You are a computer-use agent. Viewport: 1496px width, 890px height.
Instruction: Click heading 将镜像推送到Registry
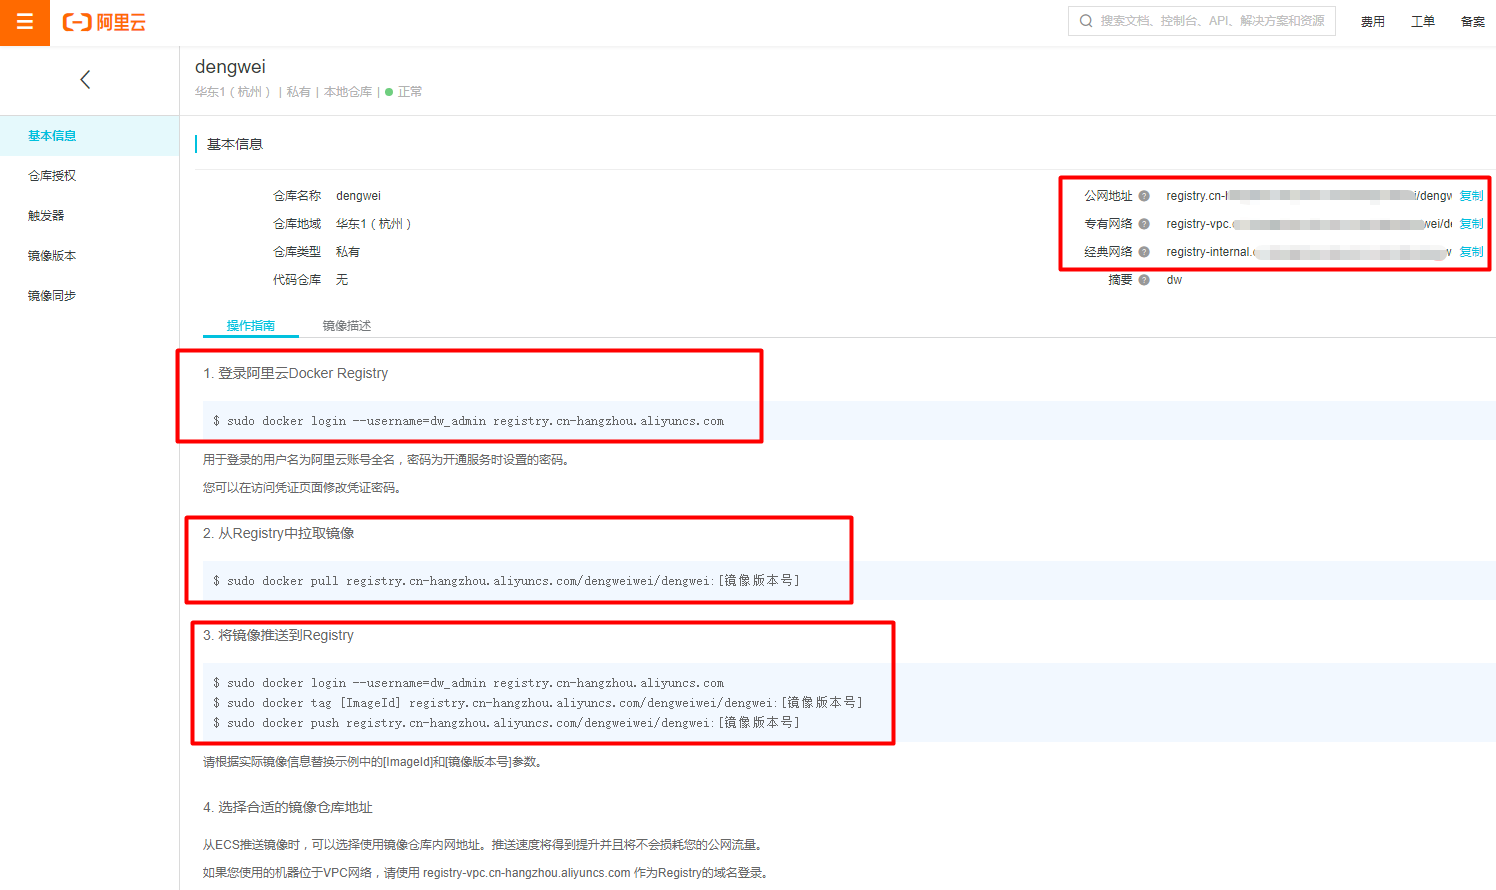click(x=278, y=635)
